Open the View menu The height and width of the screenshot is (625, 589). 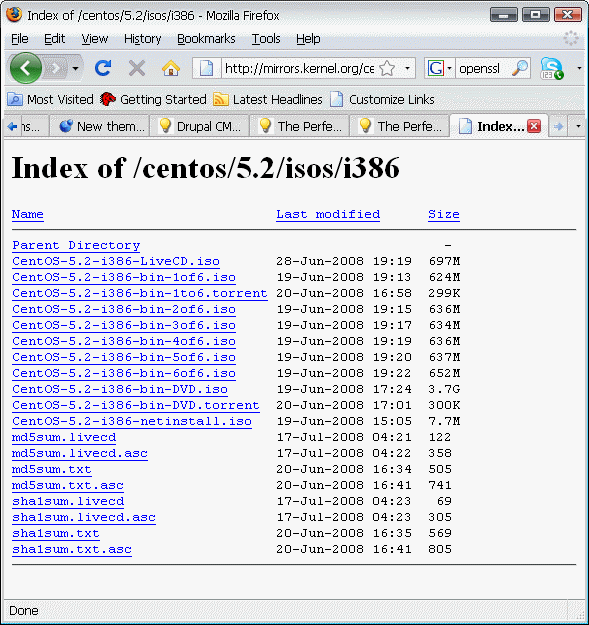click(x=94, y=39)
